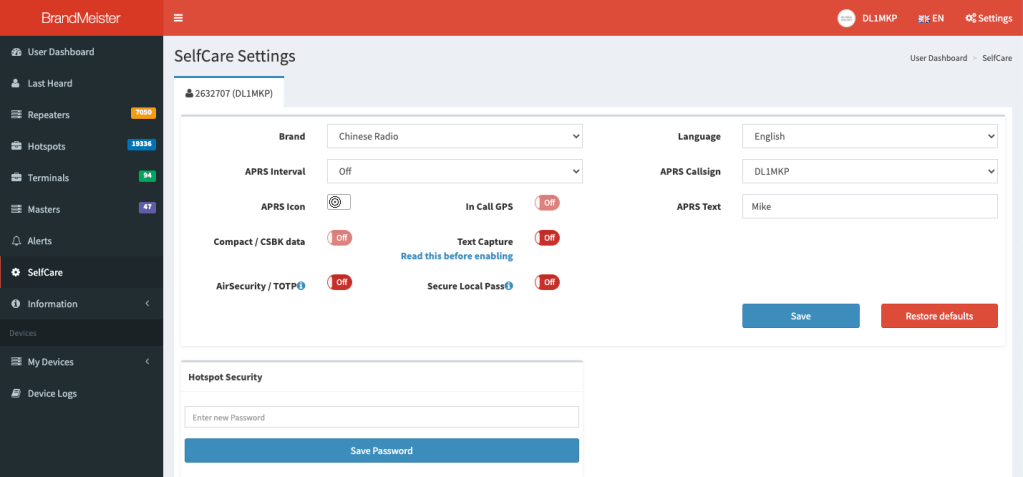Viewport: 1023px width, 477px height.
Task: Select the 2632707 (DL1MKP) tab
Action: pos(229,93)
